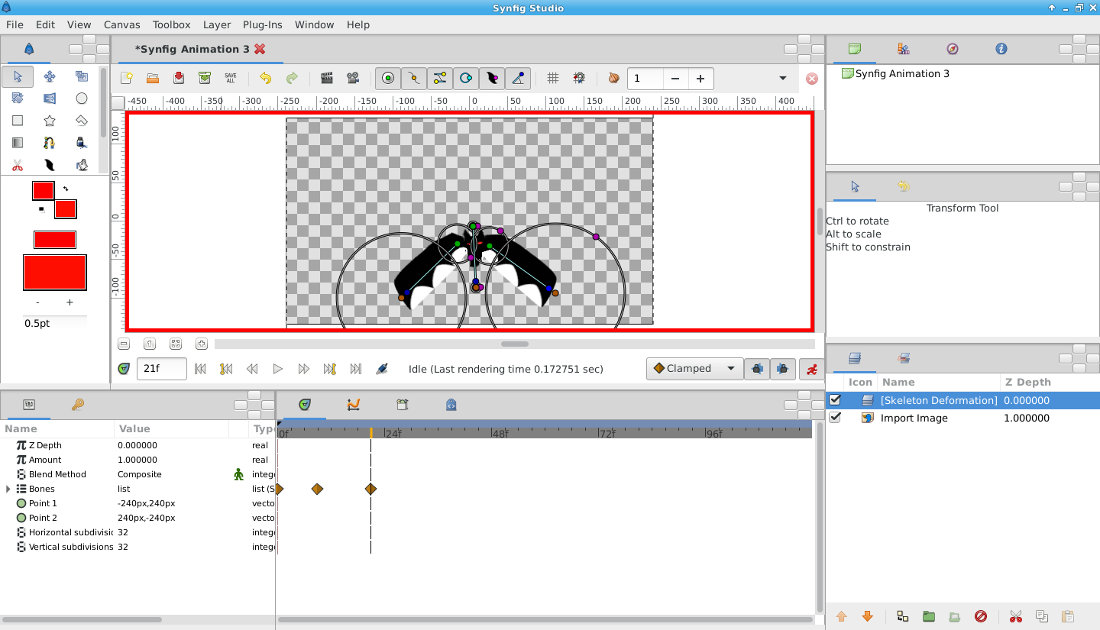Click the Open file toolbar icon
1100x630 pixels.
click(x=152, y=79)
